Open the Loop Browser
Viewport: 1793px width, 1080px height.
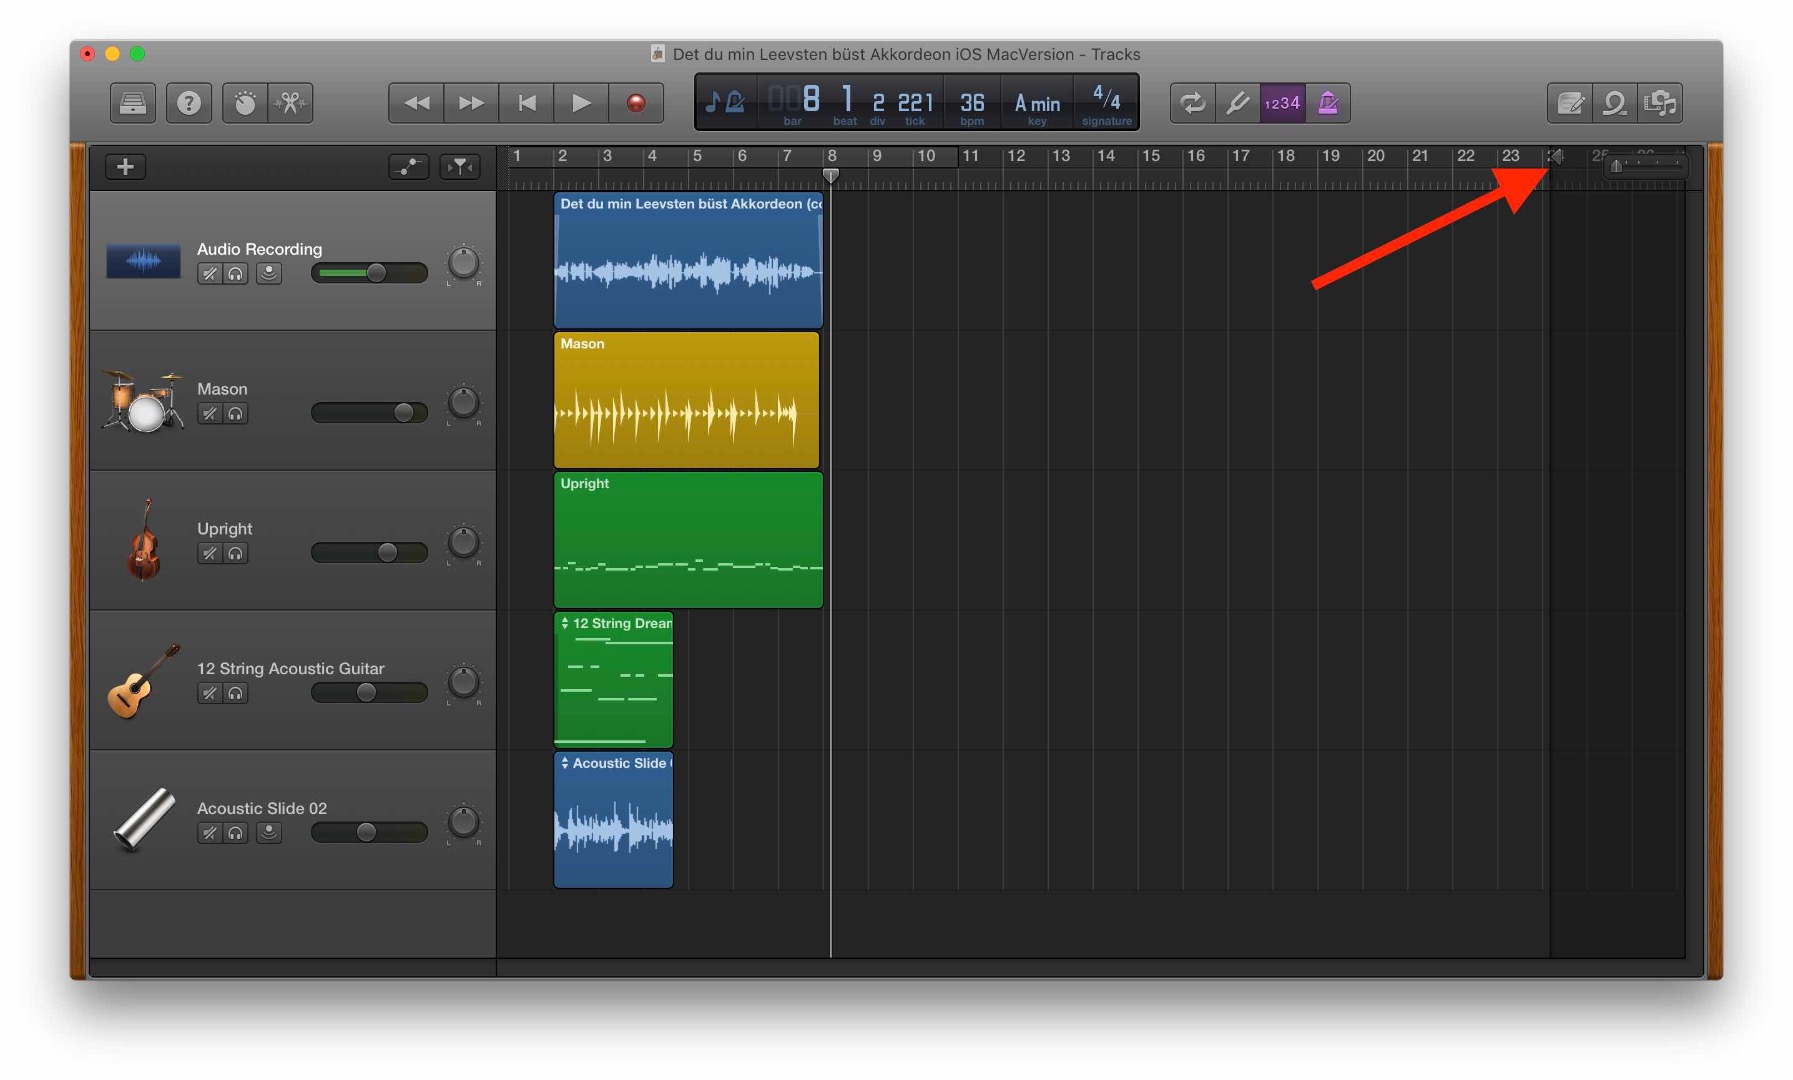point(1615,102)
